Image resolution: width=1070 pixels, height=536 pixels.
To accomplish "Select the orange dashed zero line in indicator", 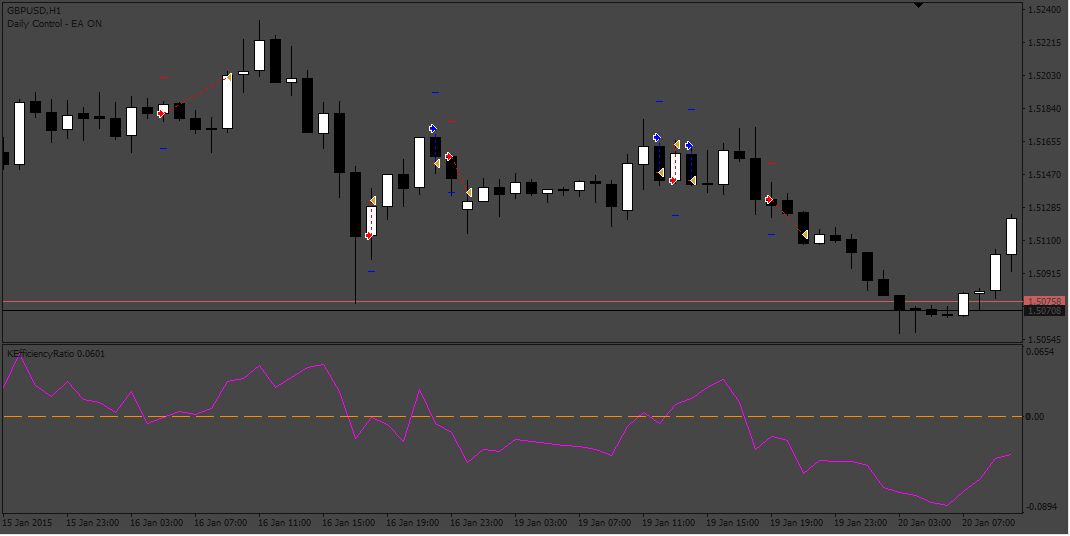I will coord(512,416).
